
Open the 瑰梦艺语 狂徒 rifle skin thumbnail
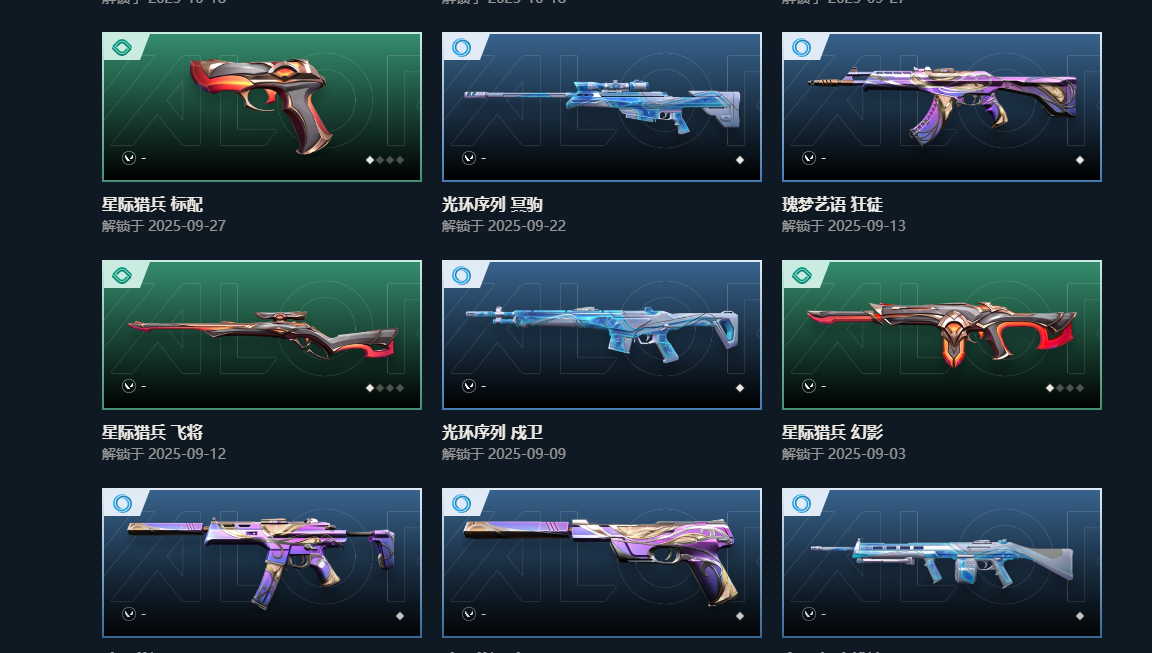(942, 107)
